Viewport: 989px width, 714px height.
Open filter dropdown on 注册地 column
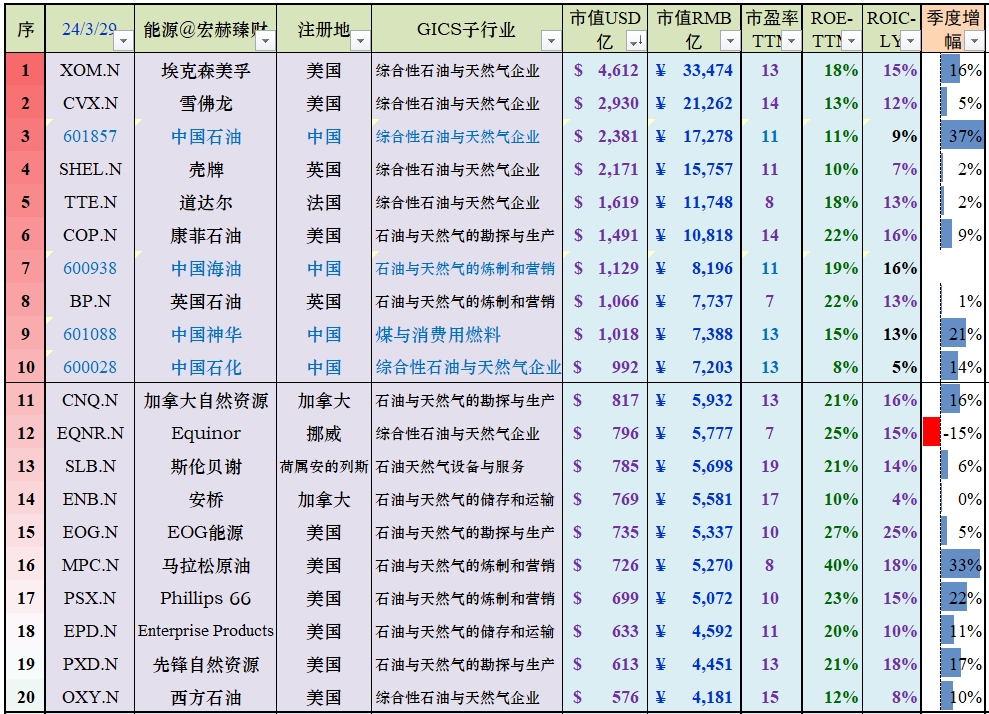pyautogui.click(x=360, y=41)
